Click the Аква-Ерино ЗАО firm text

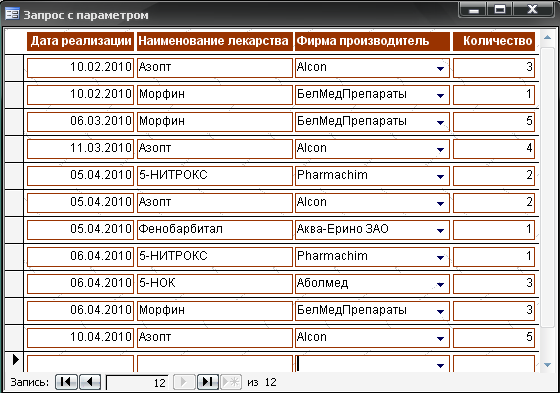point(342,229)
